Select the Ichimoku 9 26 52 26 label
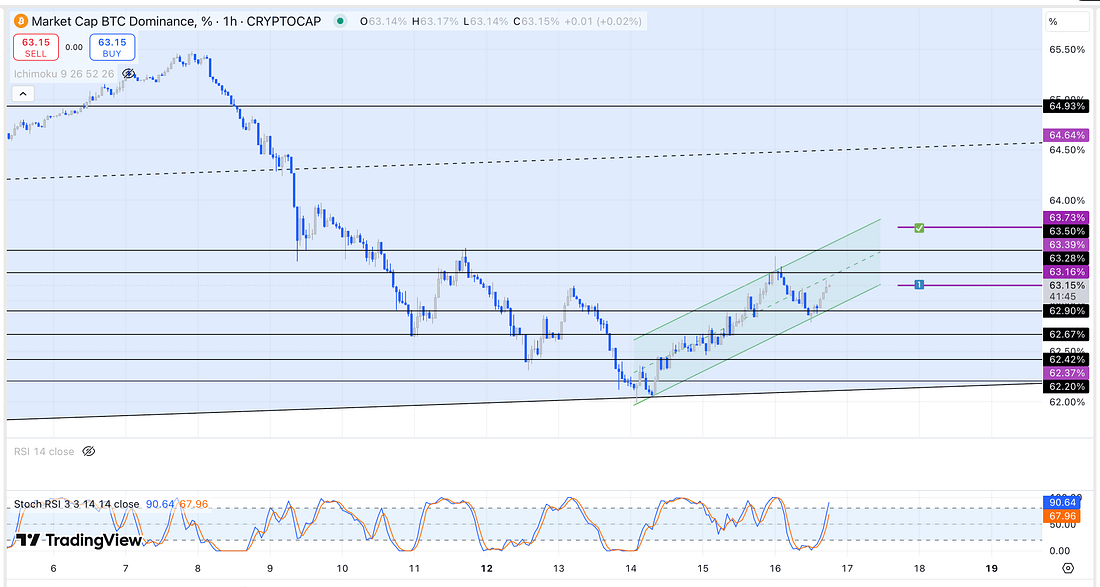 [x=65, y=73]
